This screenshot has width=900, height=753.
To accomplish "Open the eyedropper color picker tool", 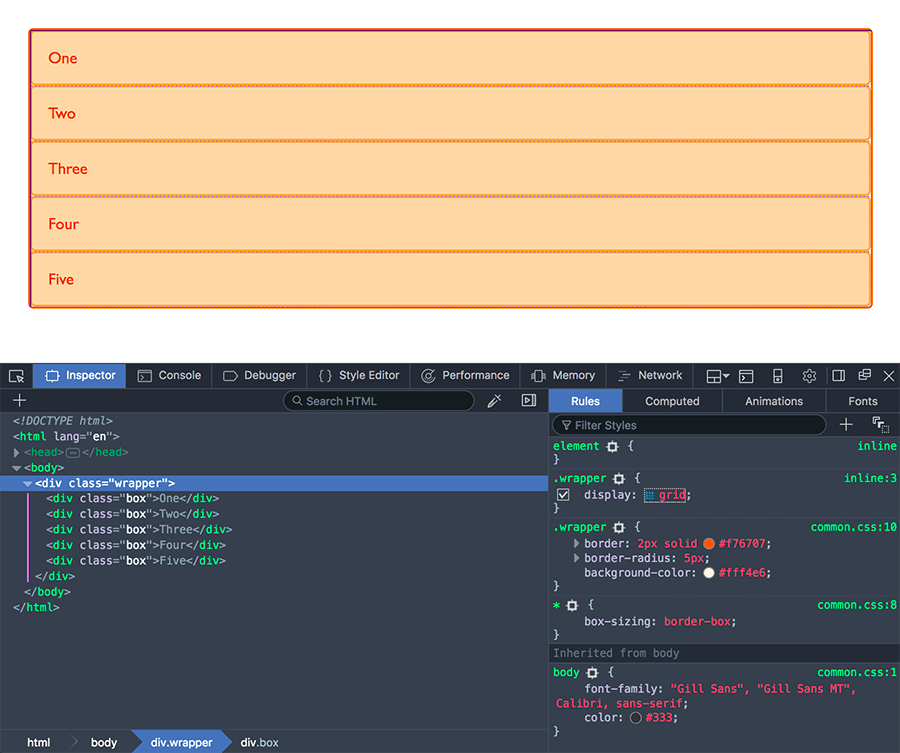I will coord(494,400).
